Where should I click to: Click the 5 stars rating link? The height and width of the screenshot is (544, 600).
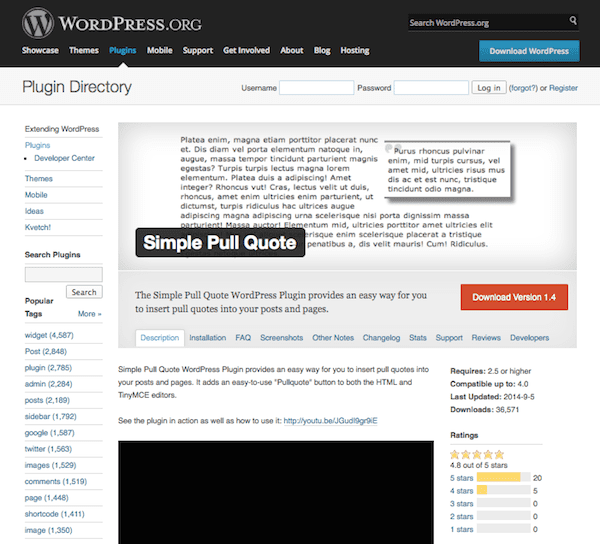[461, 478]
